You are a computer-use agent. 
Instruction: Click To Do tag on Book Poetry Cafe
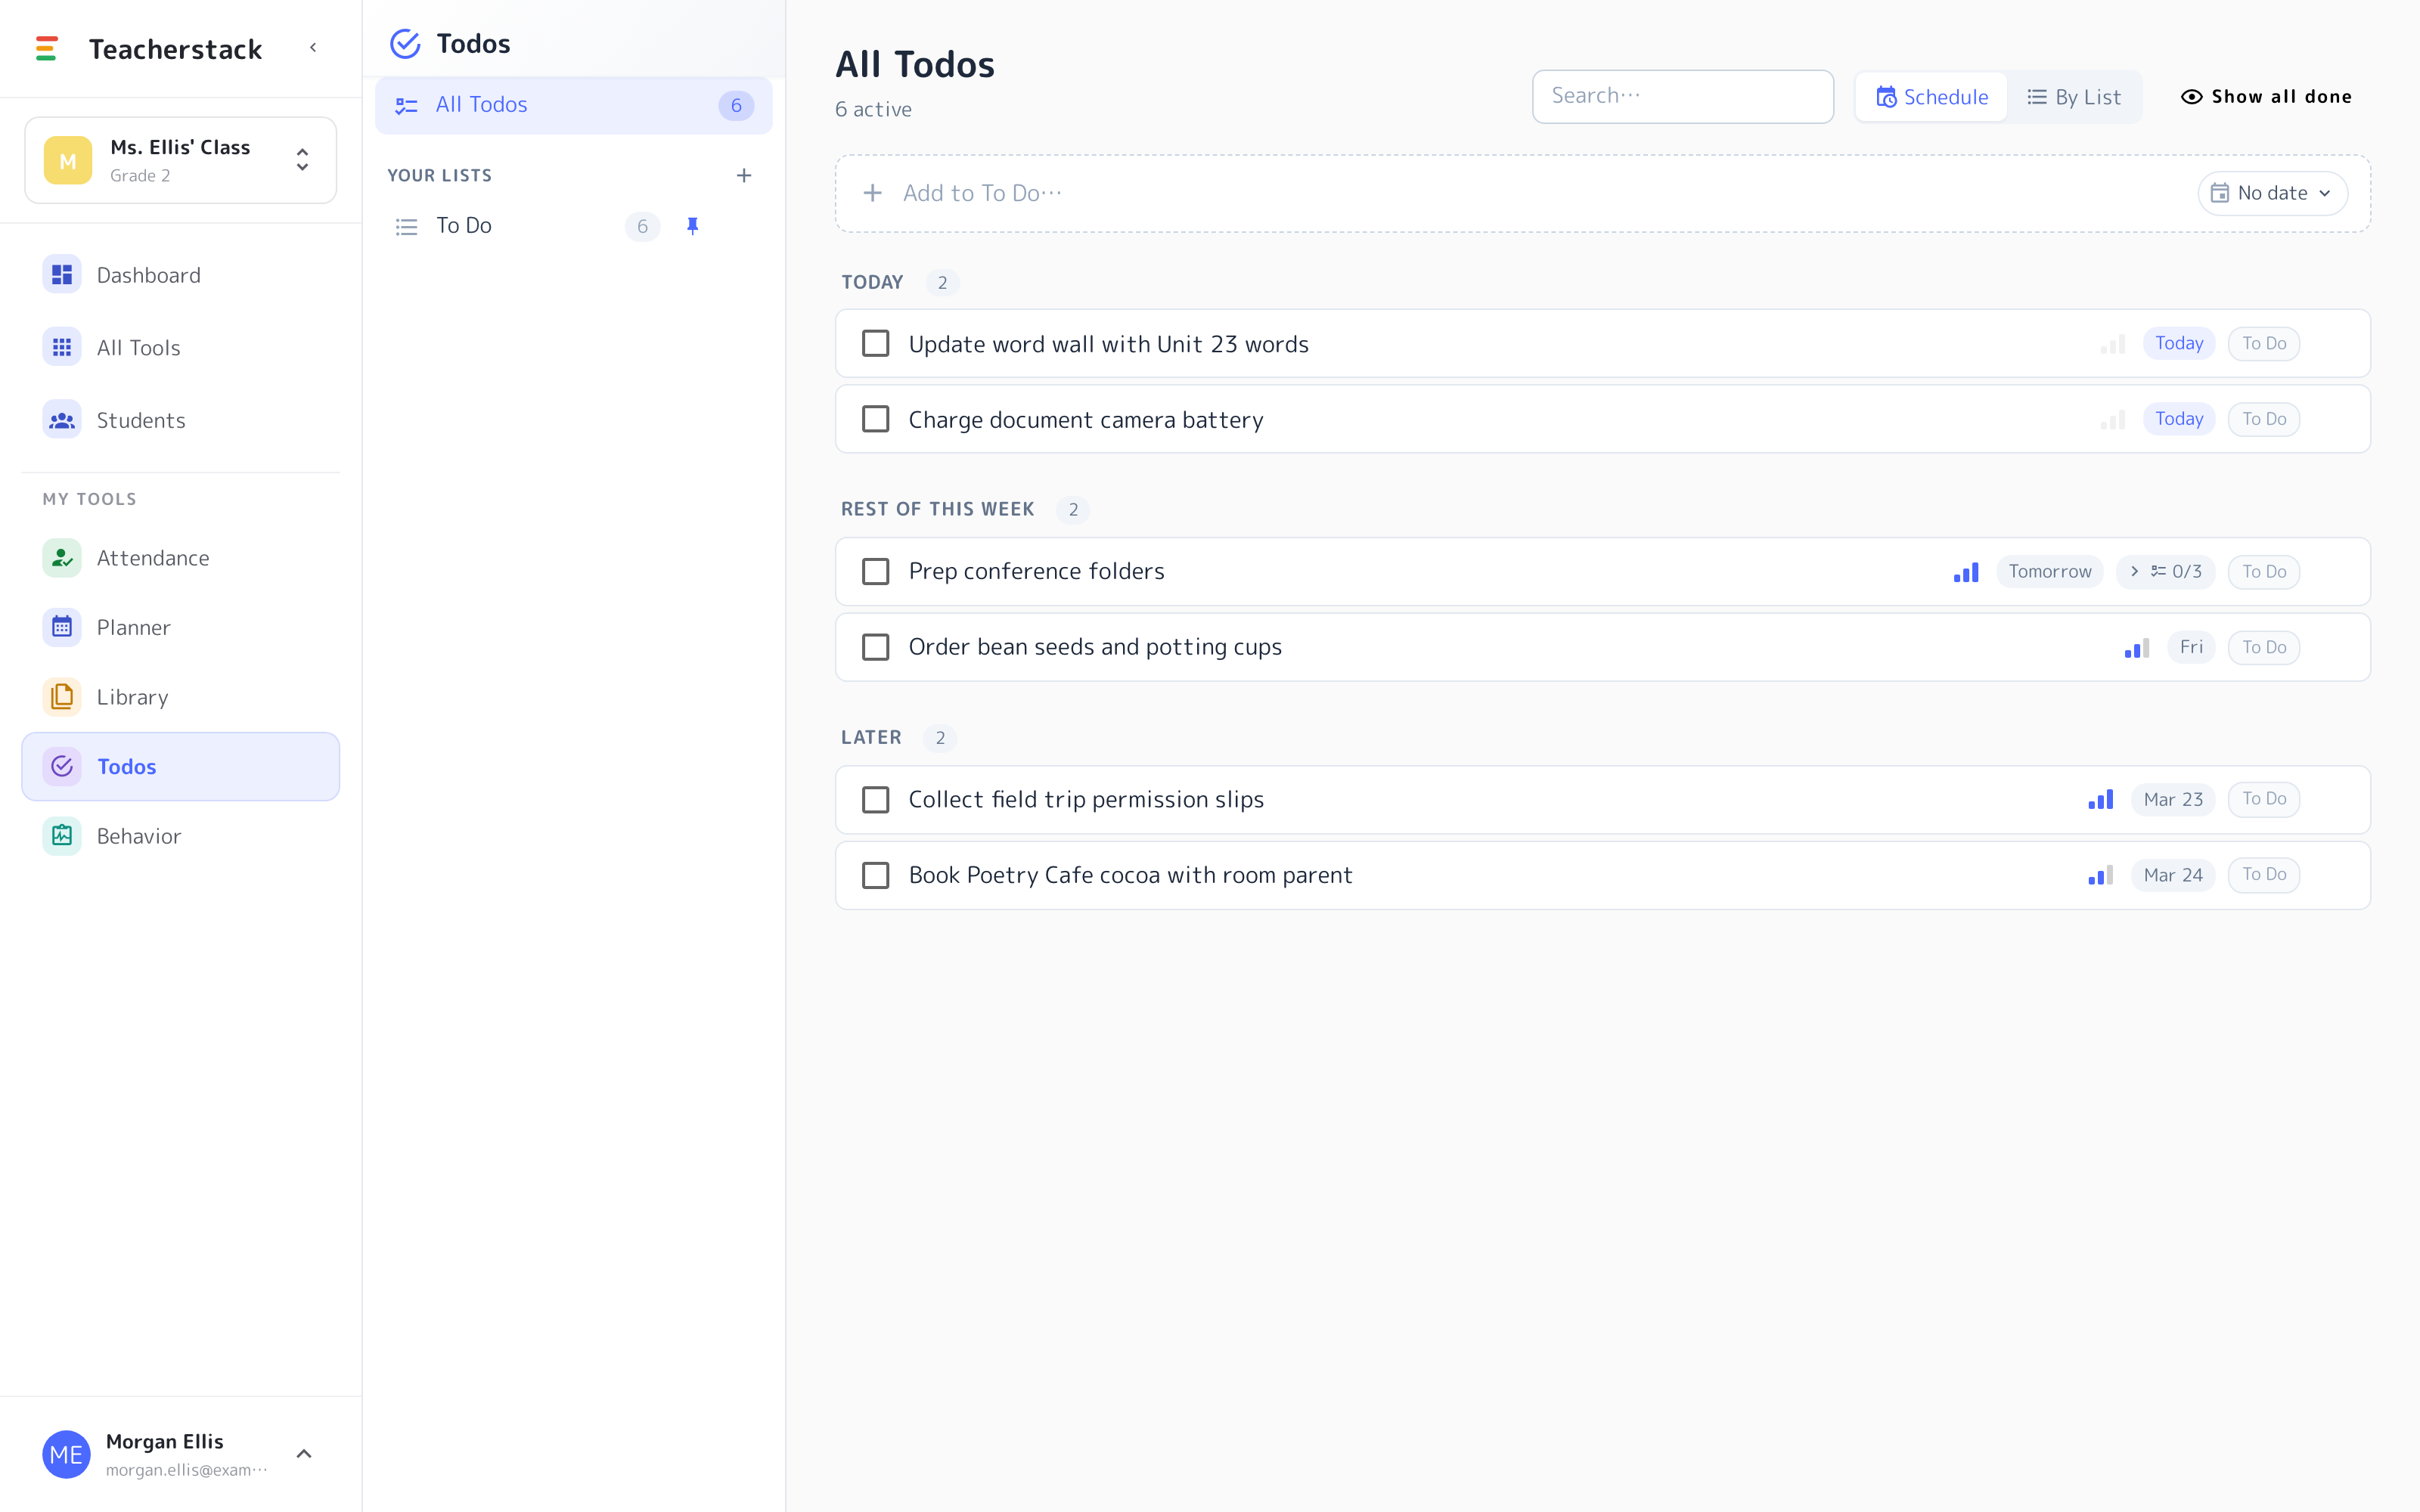[2263, 875]
